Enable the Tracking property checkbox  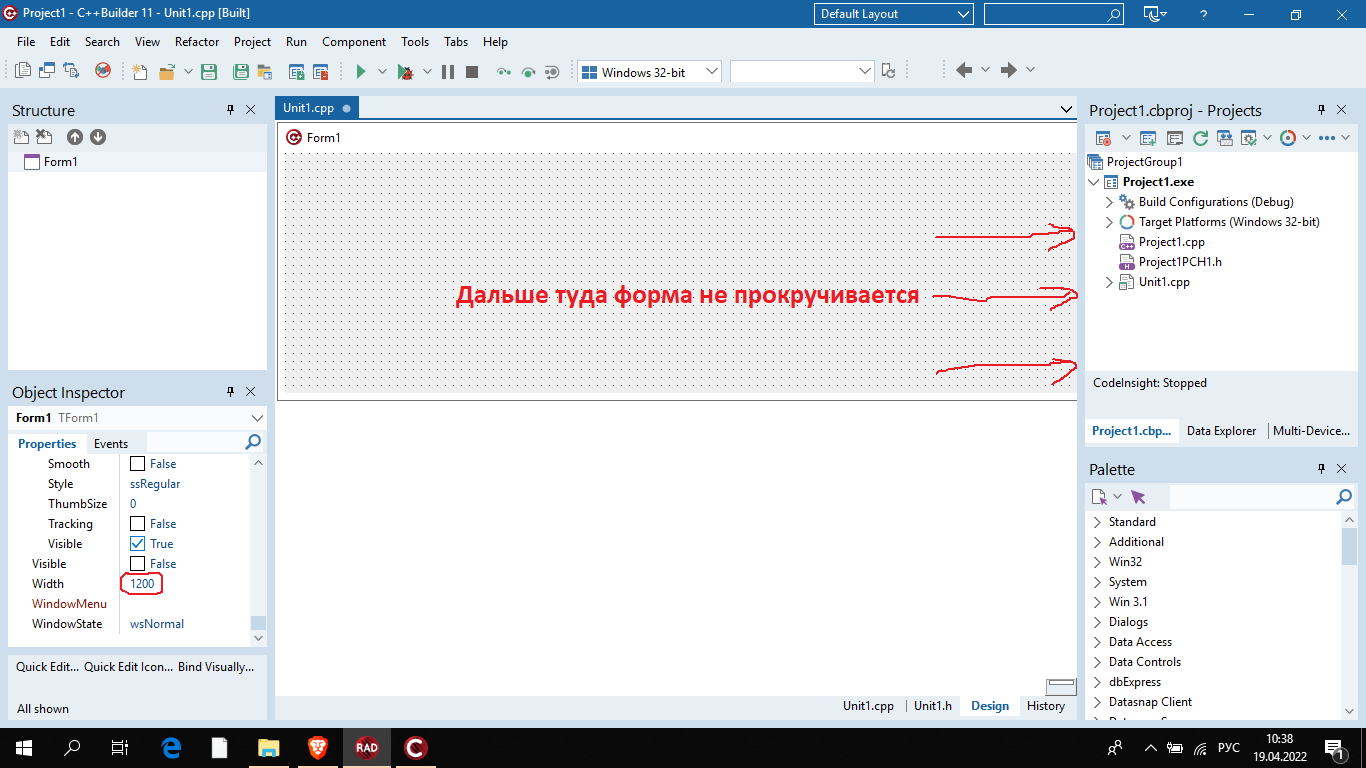click(138, 524)
